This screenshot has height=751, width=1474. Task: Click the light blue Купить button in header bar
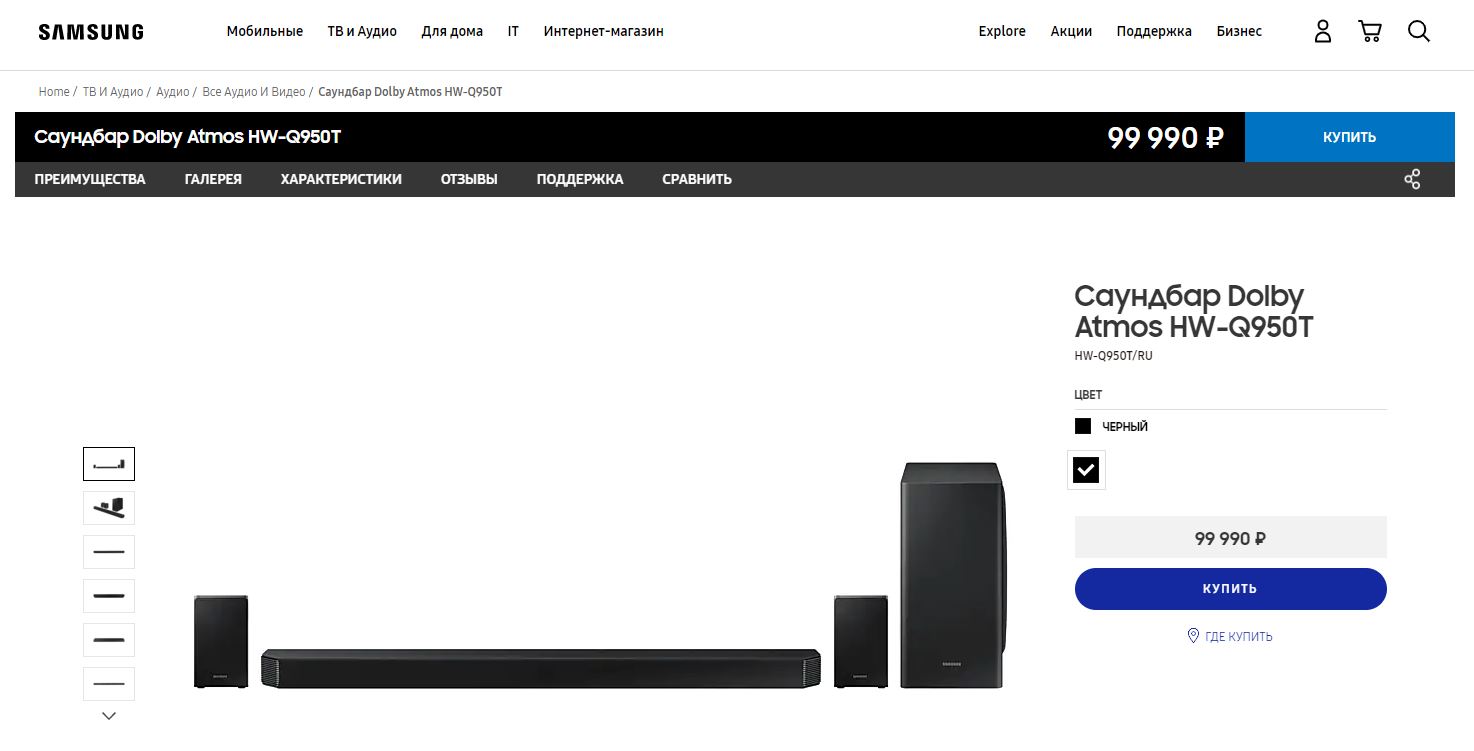pos(1349,137)
